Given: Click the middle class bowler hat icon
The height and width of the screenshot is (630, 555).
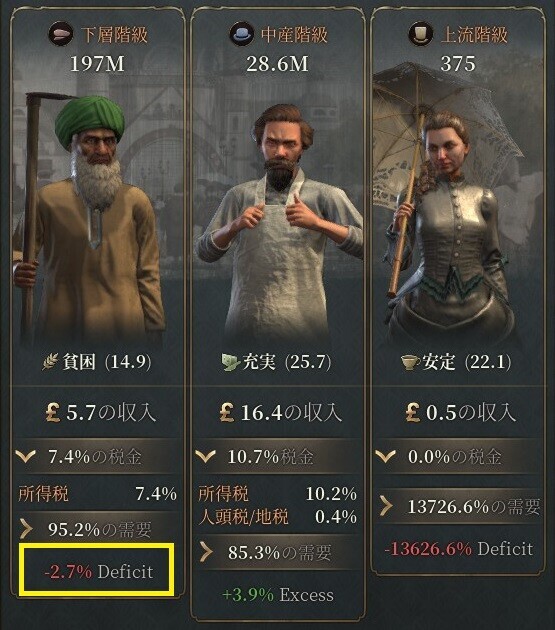Looking at the screenshot, I should (241, 34).
